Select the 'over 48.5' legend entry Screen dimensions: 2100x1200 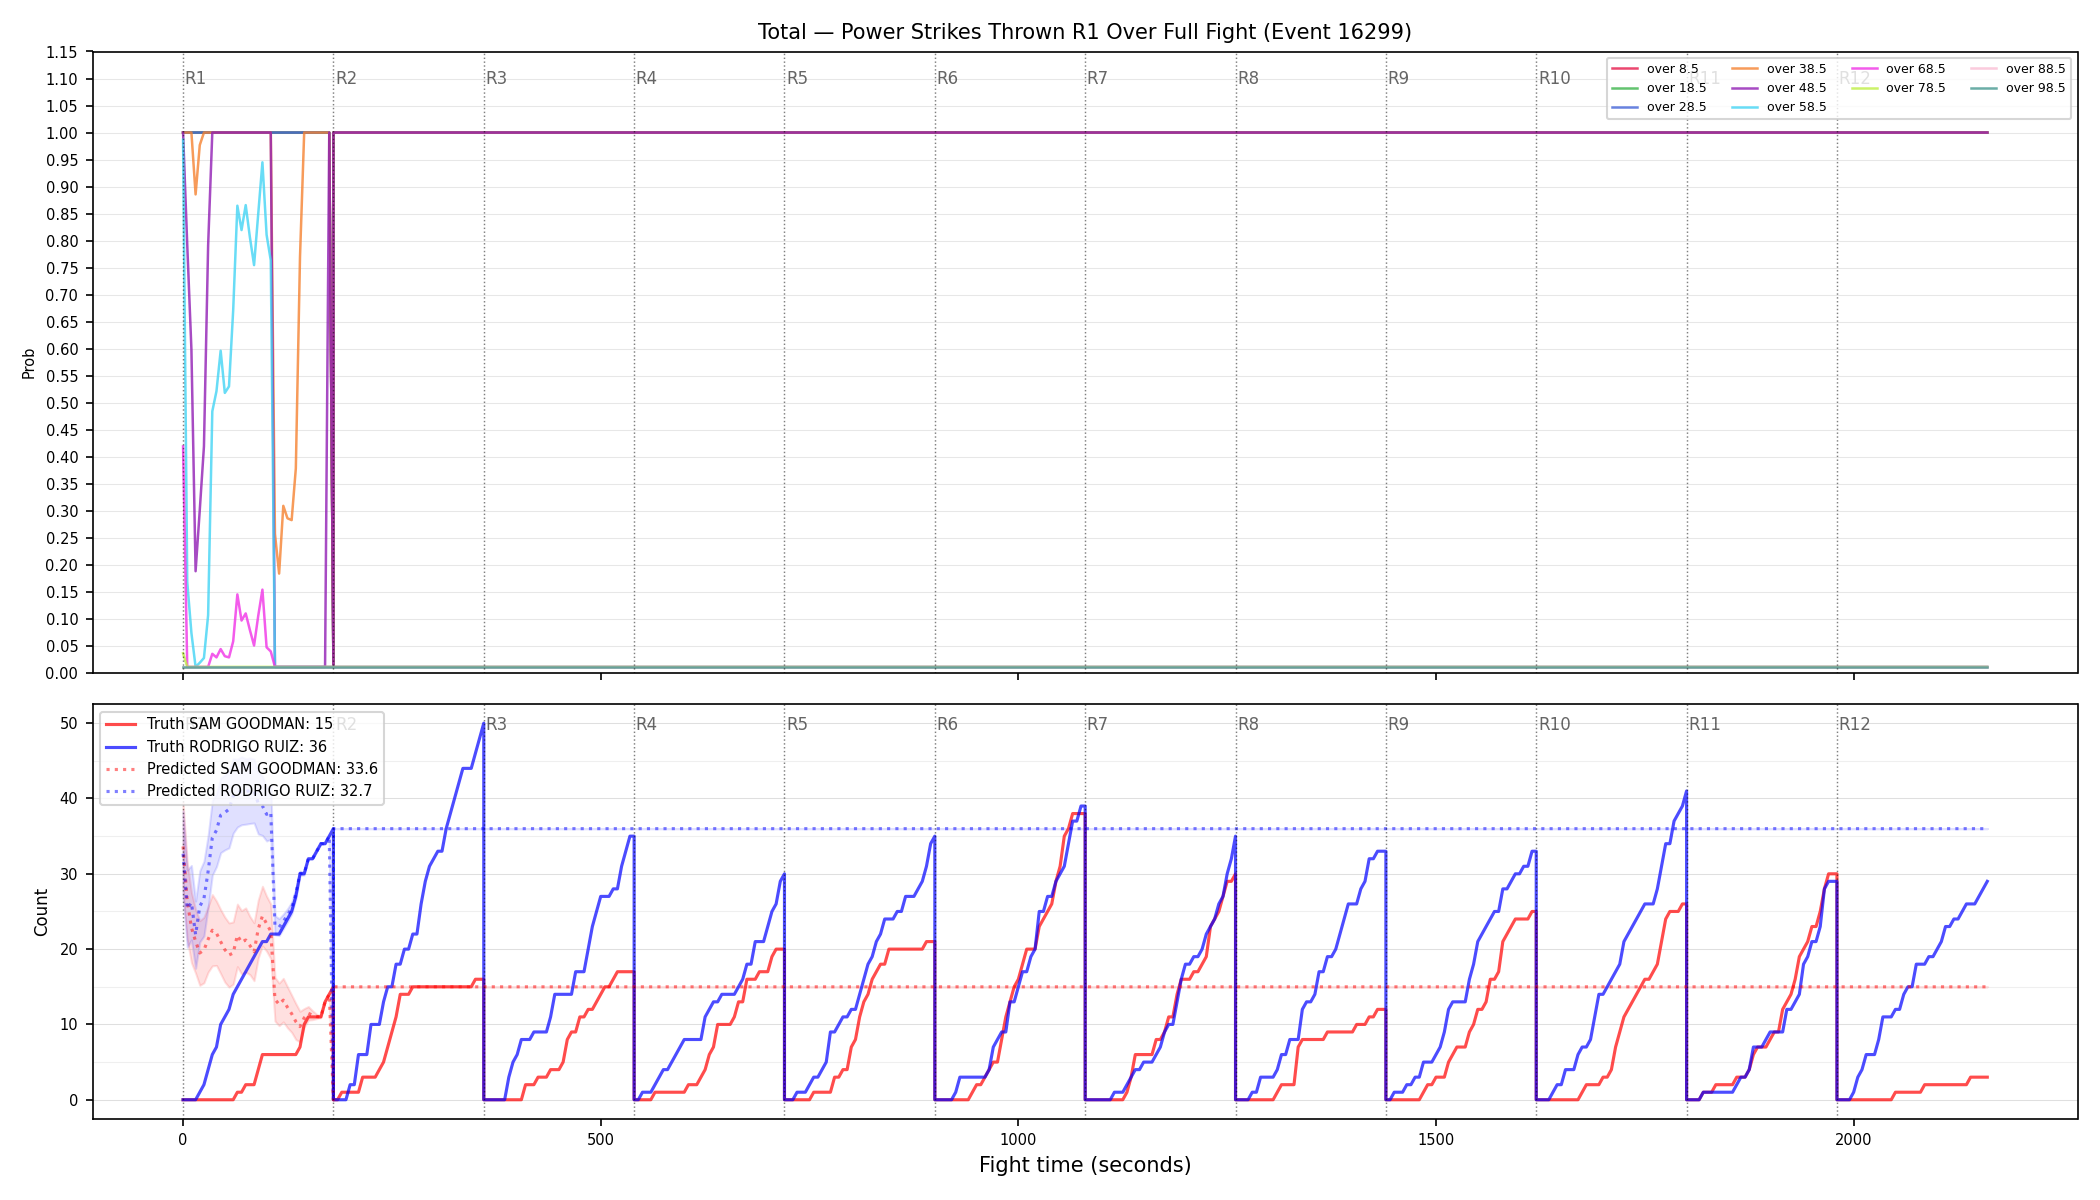[1779, 88]
